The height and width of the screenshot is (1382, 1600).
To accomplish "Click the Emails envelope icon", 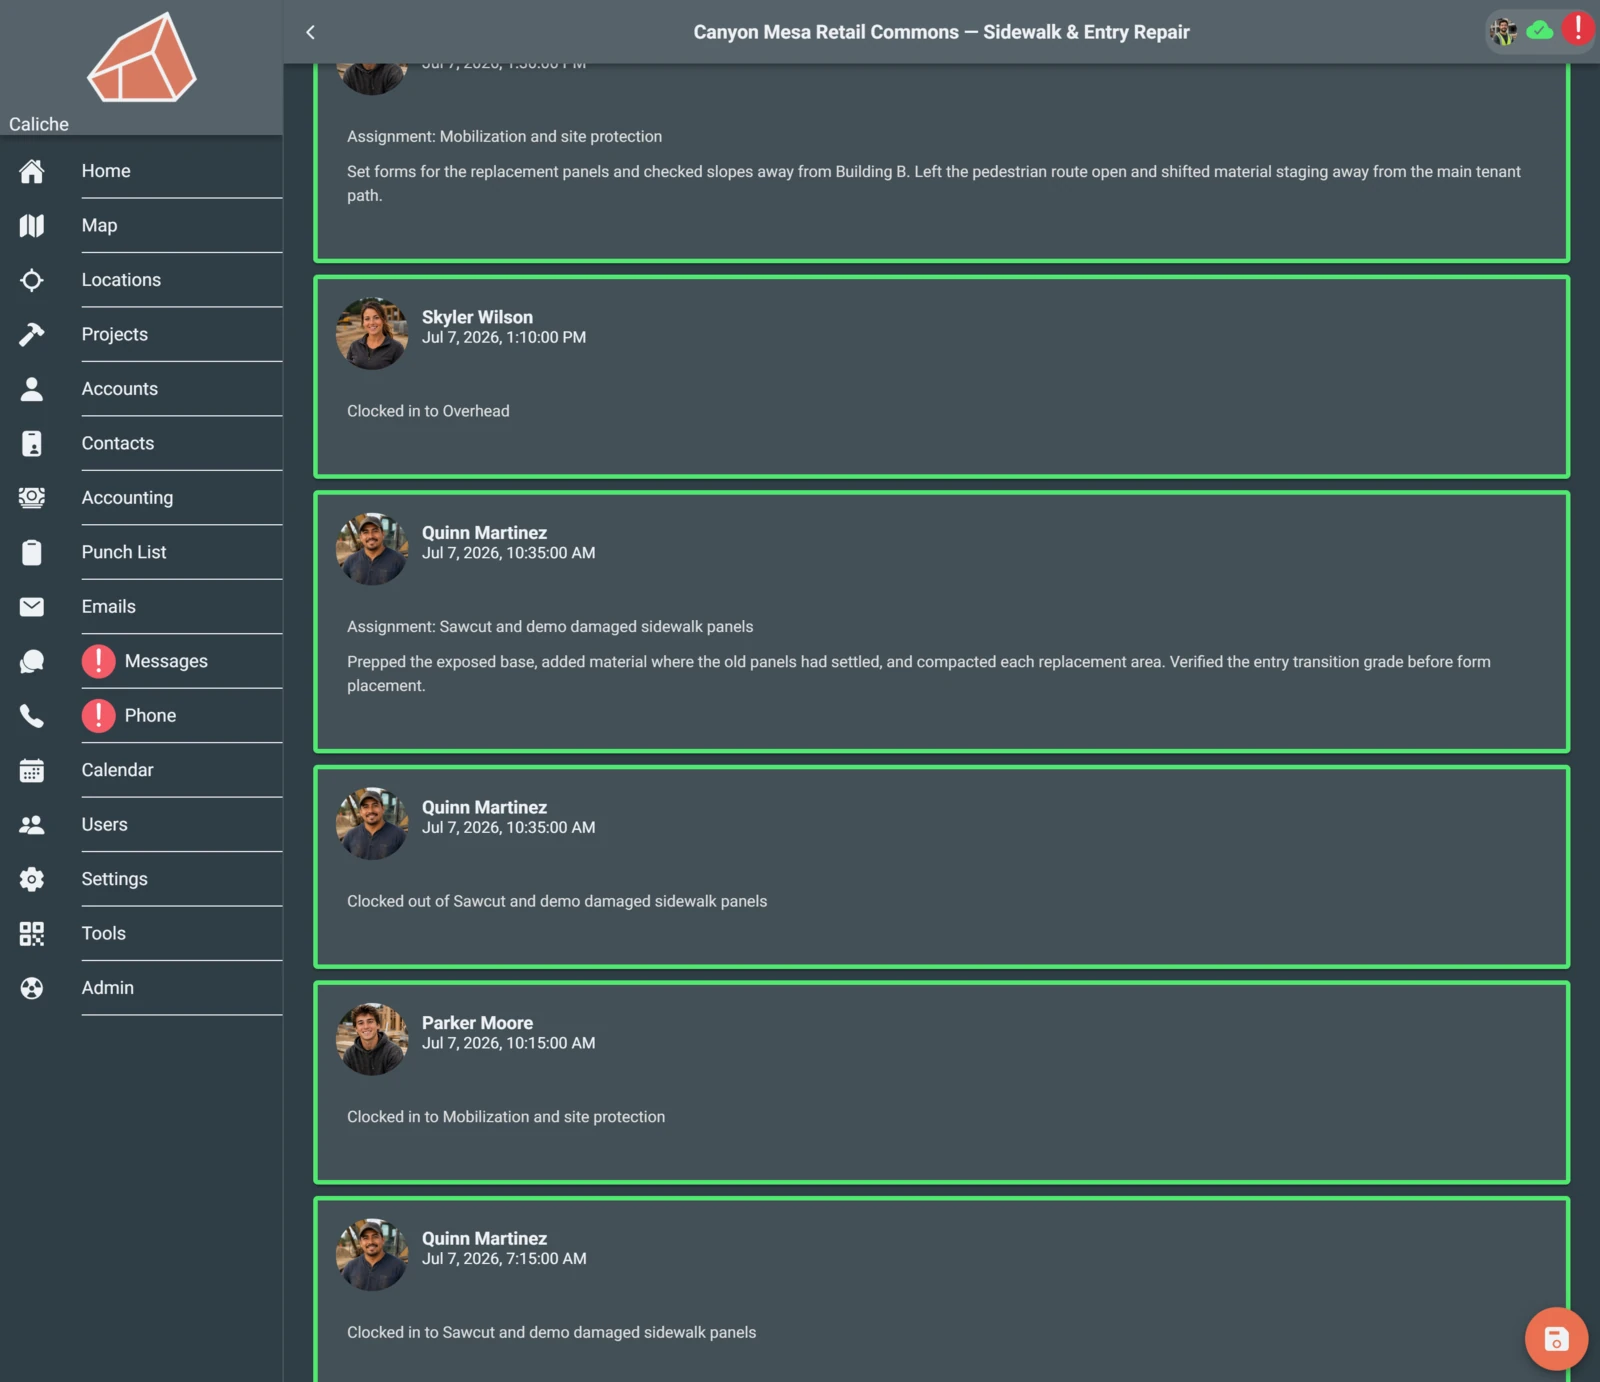I will click(x=32, y=607).
